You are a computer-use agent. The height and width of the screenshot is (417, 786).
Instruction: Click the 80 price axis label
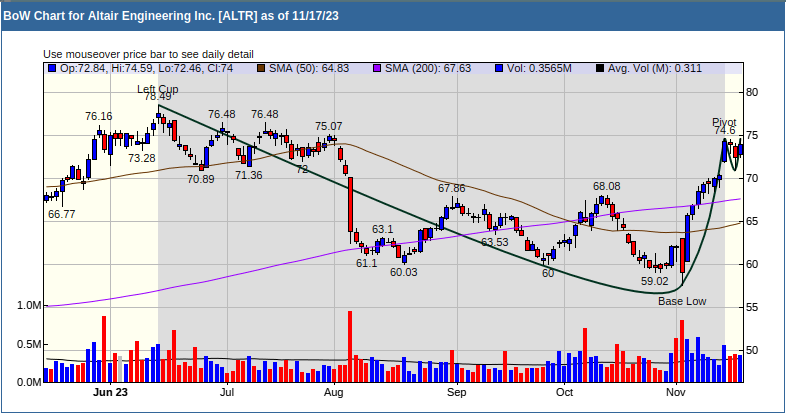tap(752, 92)
